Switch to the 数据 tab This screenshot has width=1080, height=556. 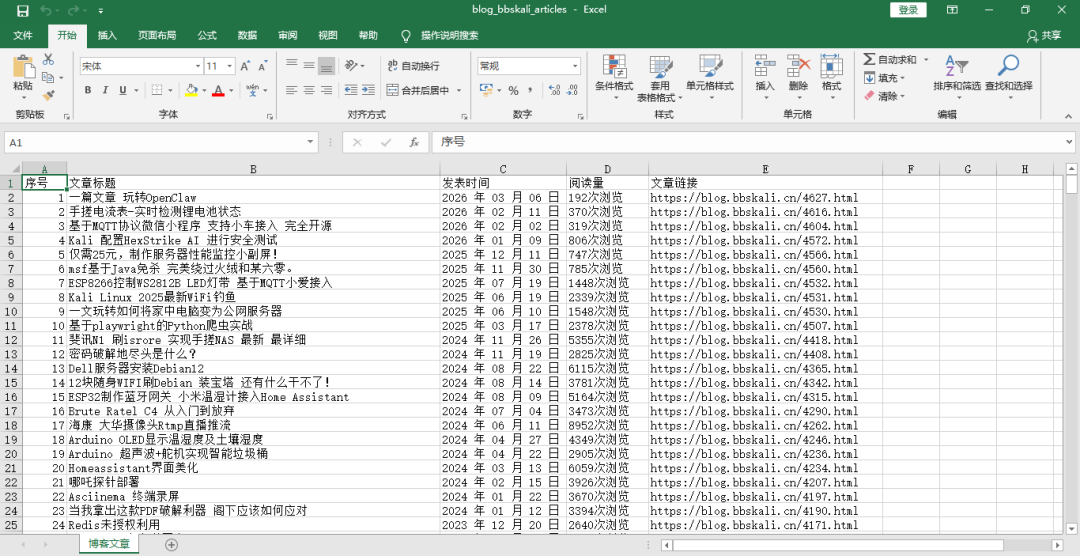point(247,35)
